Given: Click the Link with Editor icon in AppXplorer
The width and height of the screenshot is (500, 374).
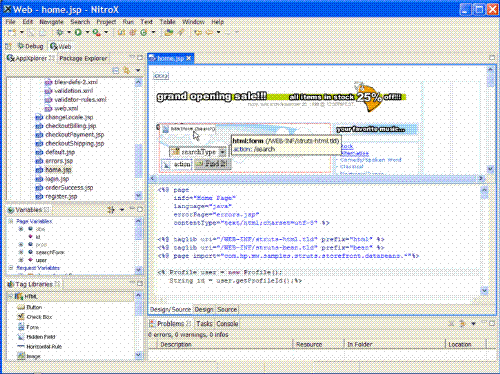Looking at the screenshot, I should click(126, 70).
